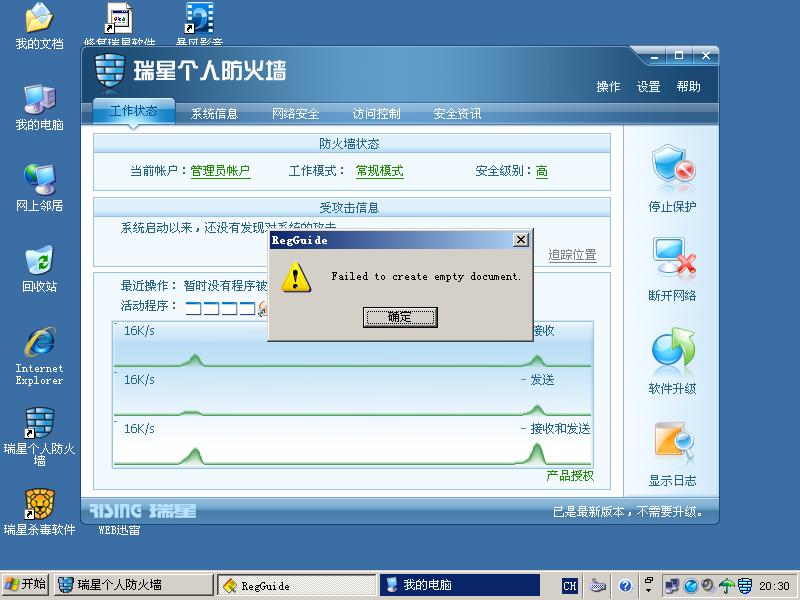
Task: Select the 网上邻居 desktop icon
Action: (x=39, y=180)
